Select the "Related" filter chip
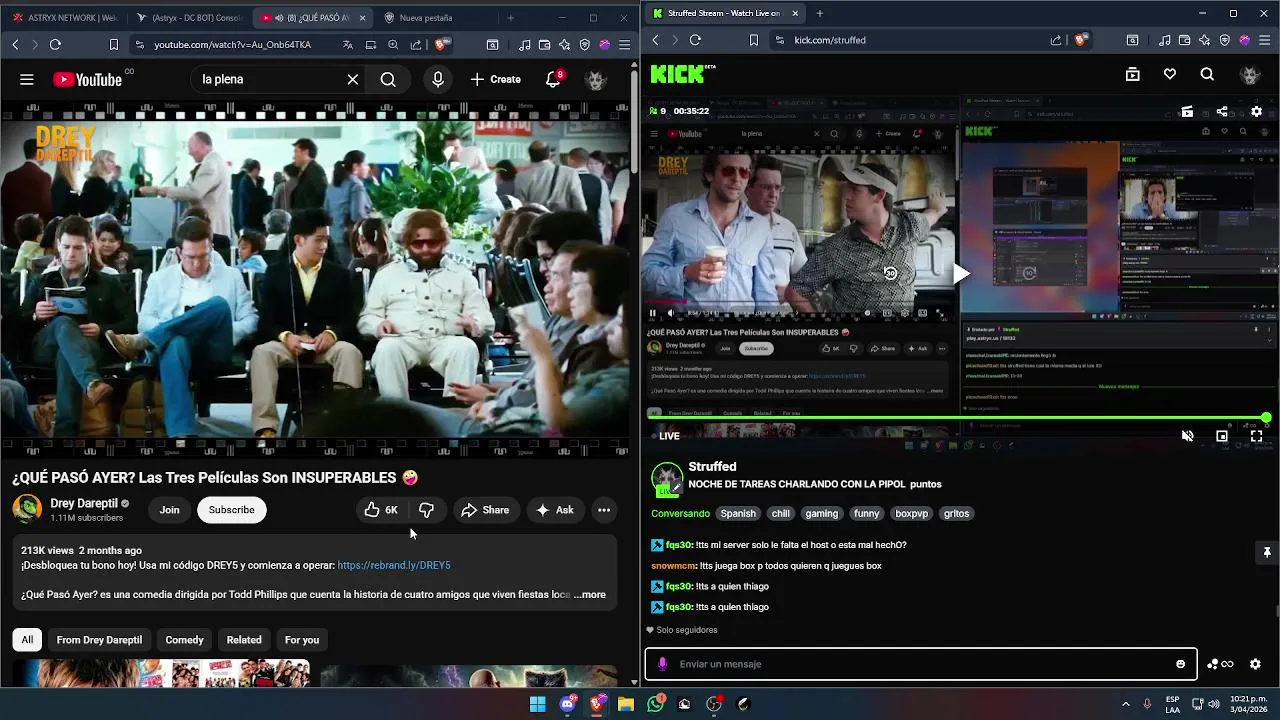Viewport: 1280px width, 720px height. click(x=244, y=640)
